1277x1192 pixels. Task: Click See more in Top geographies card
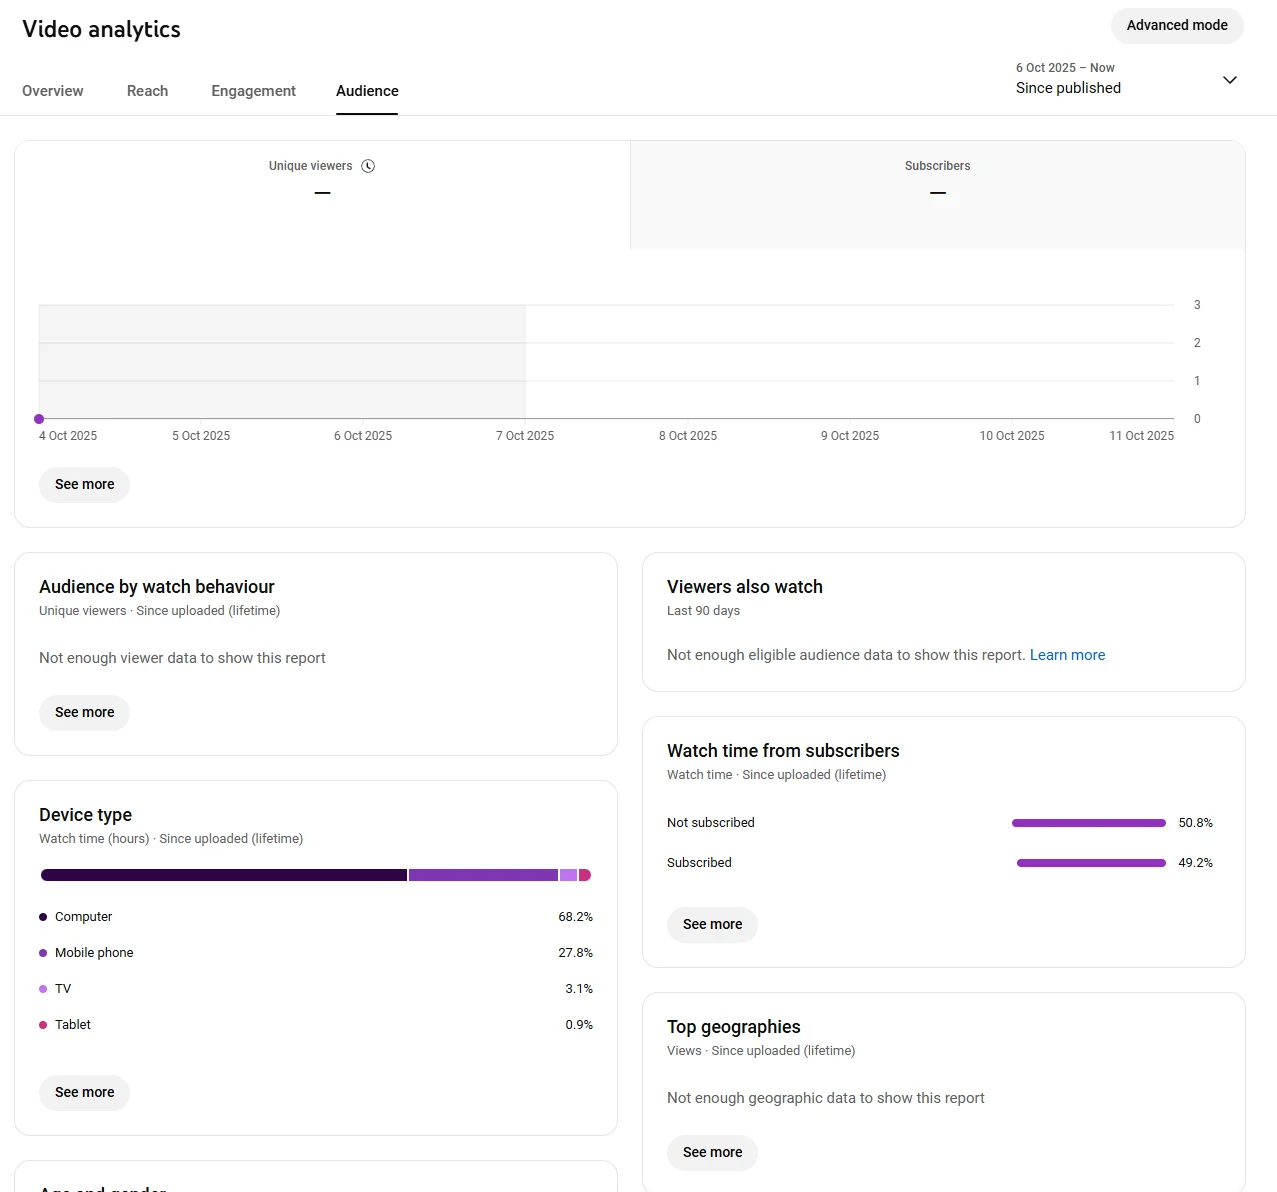[x=712, y=1152]
